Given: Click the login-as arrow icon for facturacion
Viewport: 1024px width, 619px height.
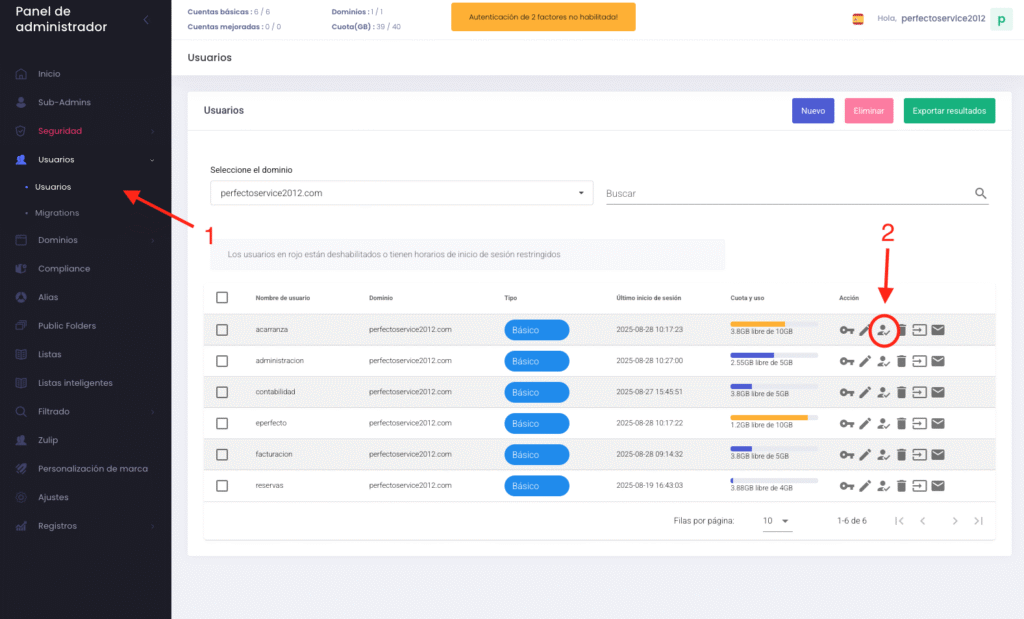Looking at the screenshot, I should 919,455.
